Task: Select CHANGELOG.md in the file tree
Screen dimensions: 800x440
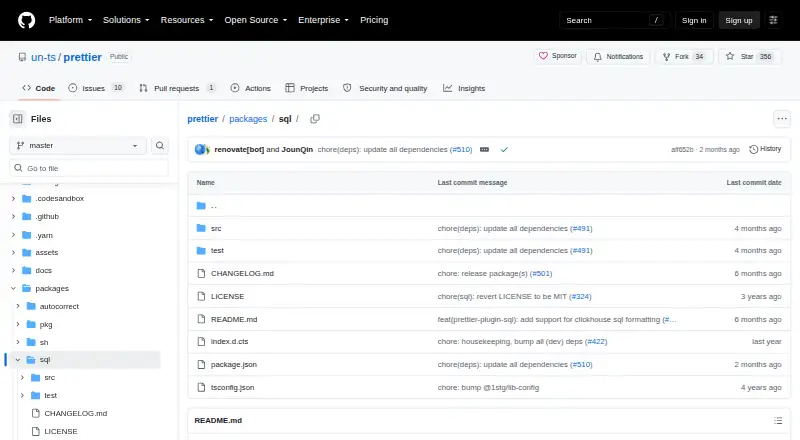Action: click(76, 413)
